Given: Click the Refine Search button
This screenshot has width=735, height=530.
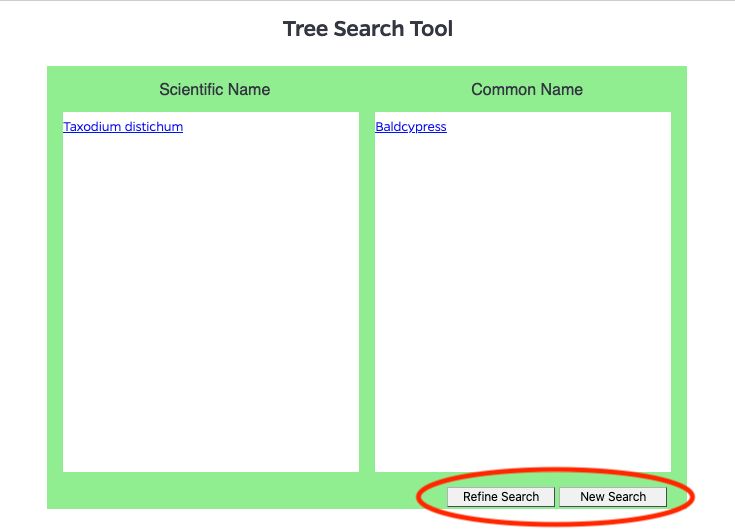Looking at the screenshot, I should 501,497.
